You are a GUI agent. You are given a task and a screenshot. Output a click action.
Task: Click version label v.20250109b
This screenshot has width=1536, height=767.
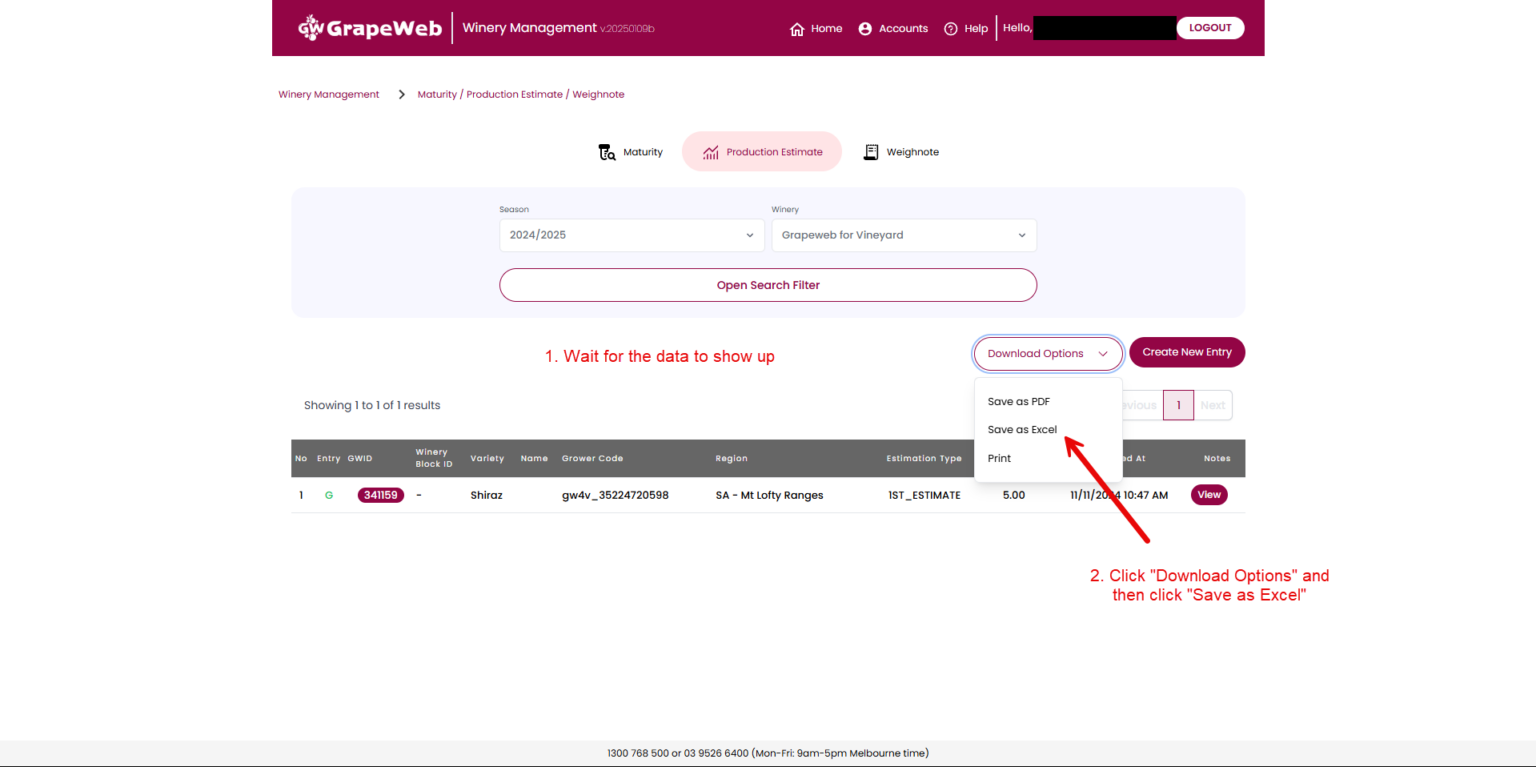click(627, 29)
